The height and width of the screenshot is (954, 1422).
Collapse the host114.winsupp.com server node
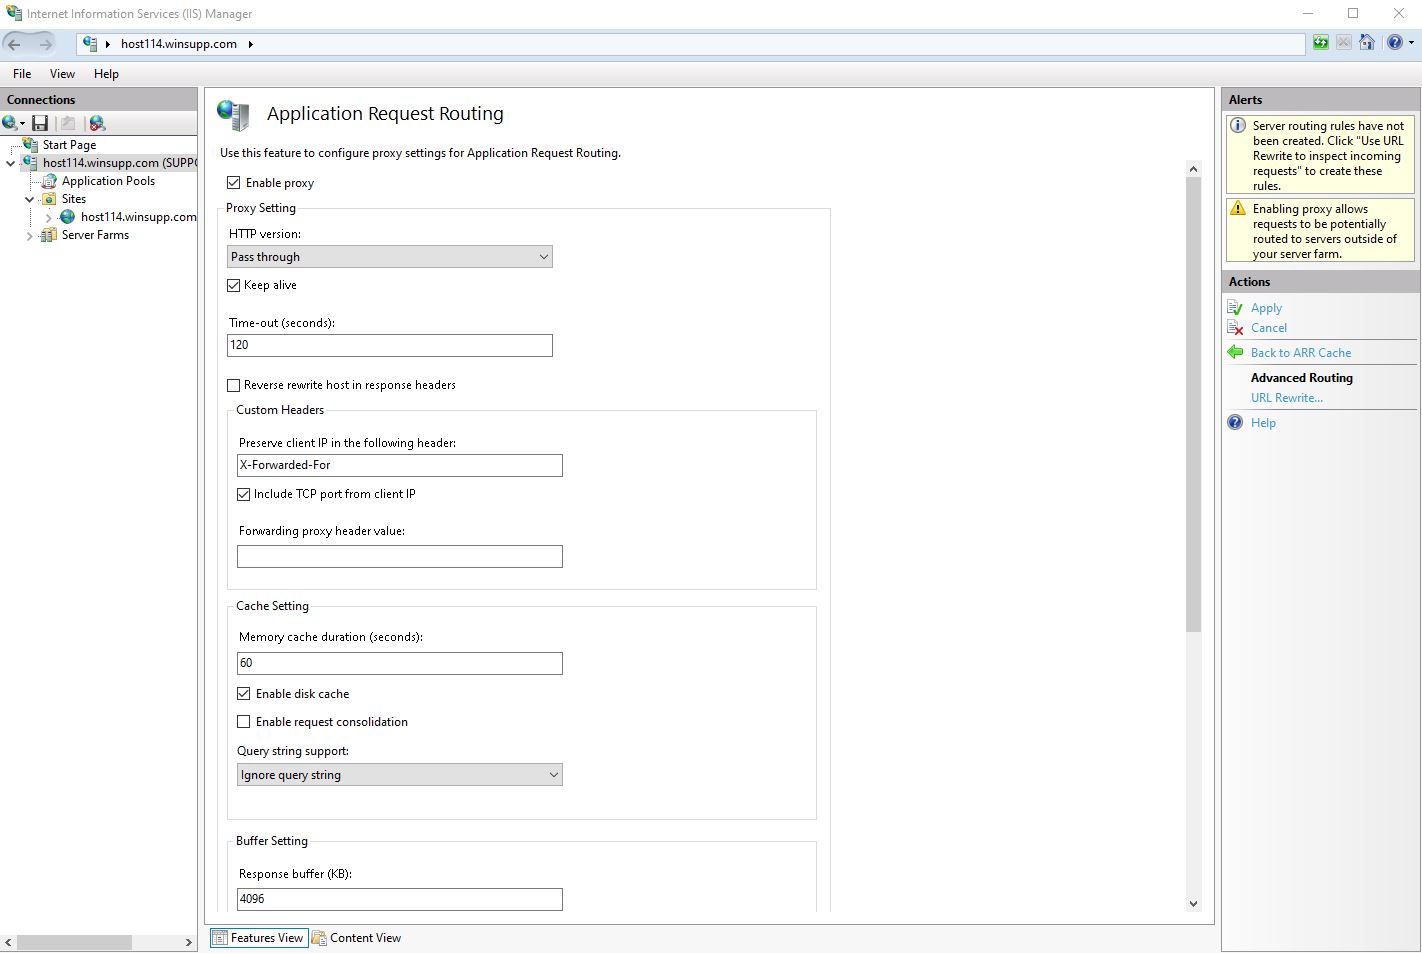click(x=11, y=163)
